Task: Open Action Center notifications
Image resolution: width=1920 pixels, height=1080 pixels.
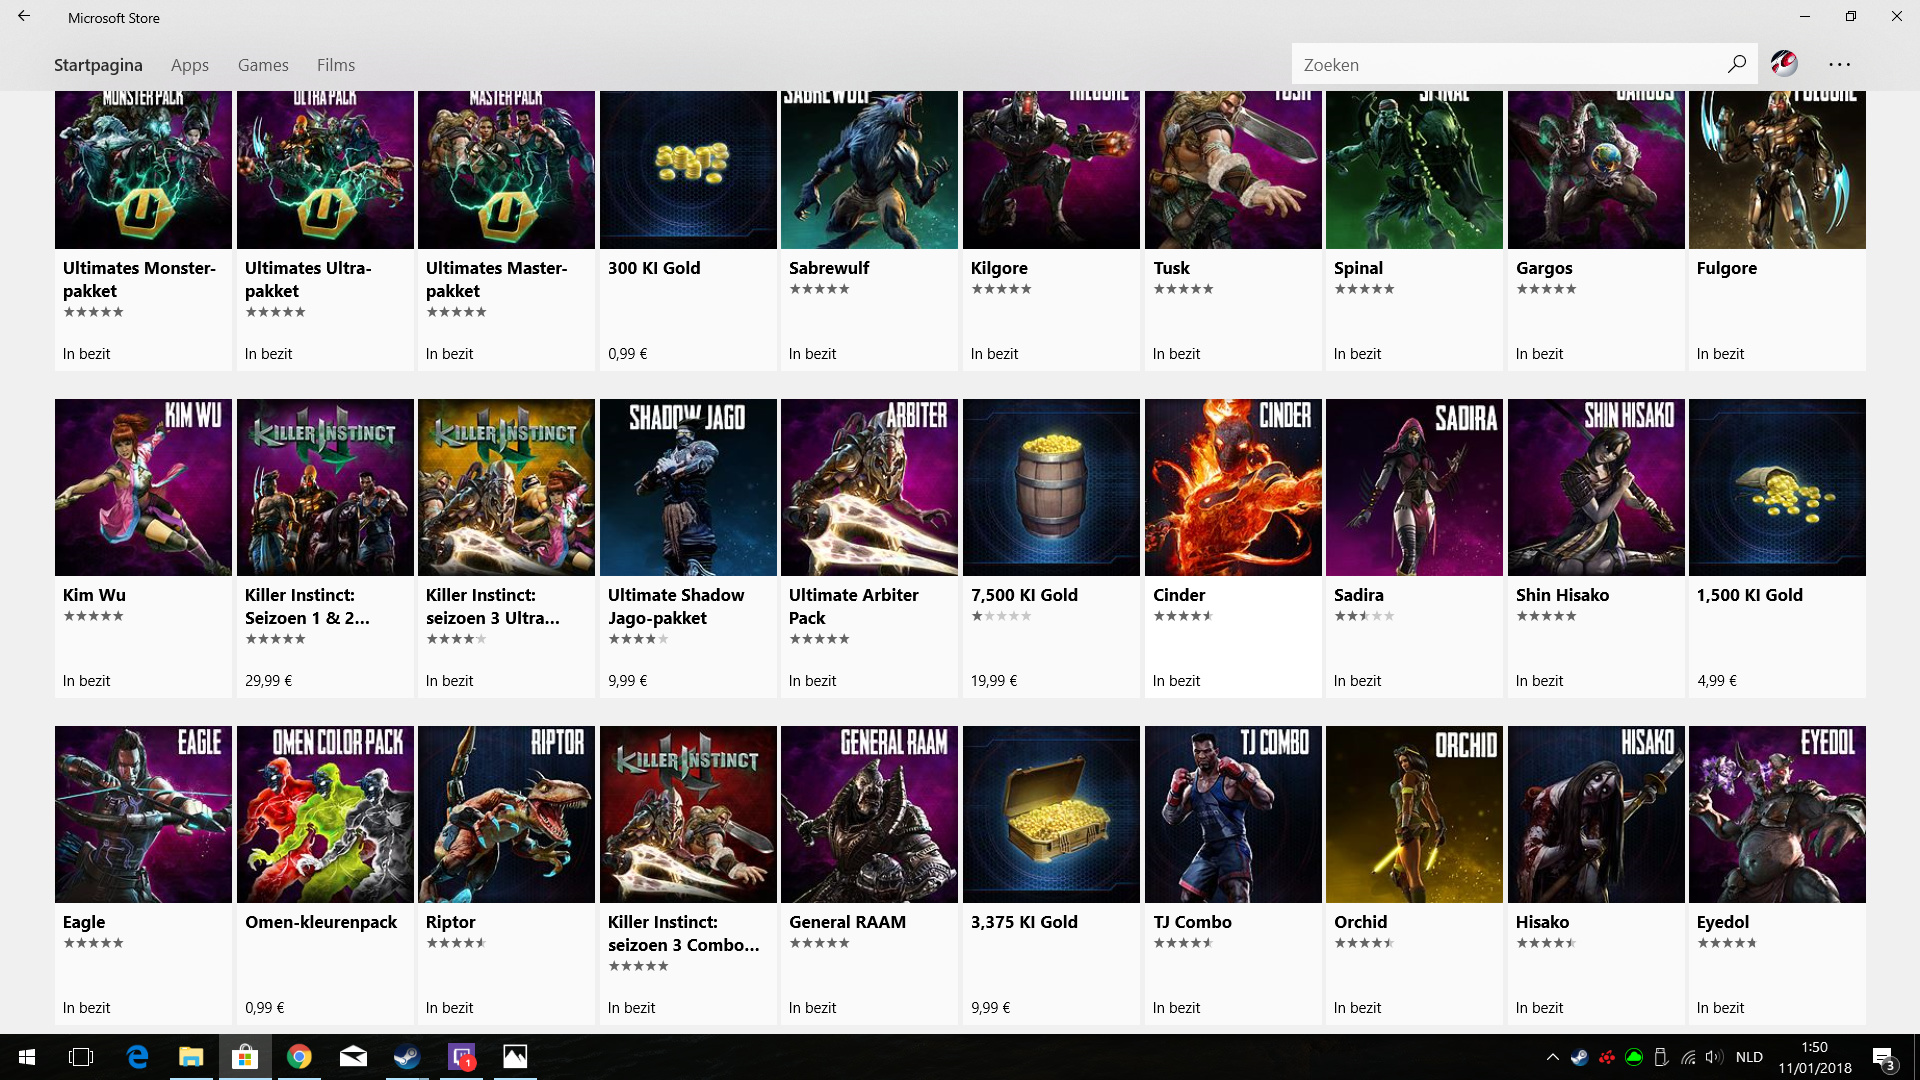Action: [1884, 1058]
